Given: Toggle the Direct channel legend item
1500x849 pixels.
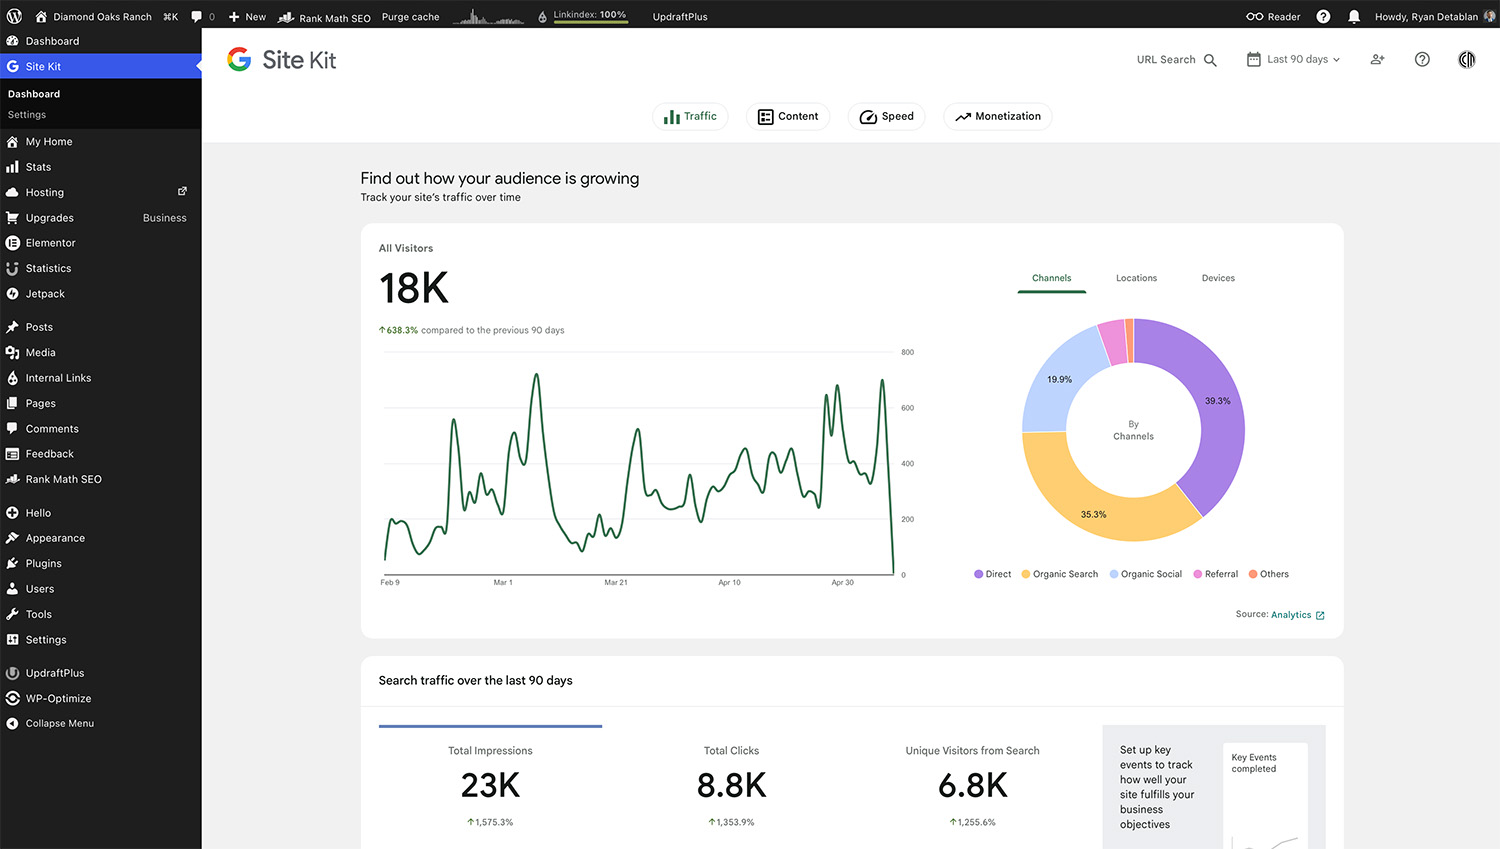Looking at the screenshot, I should [992, 574].
